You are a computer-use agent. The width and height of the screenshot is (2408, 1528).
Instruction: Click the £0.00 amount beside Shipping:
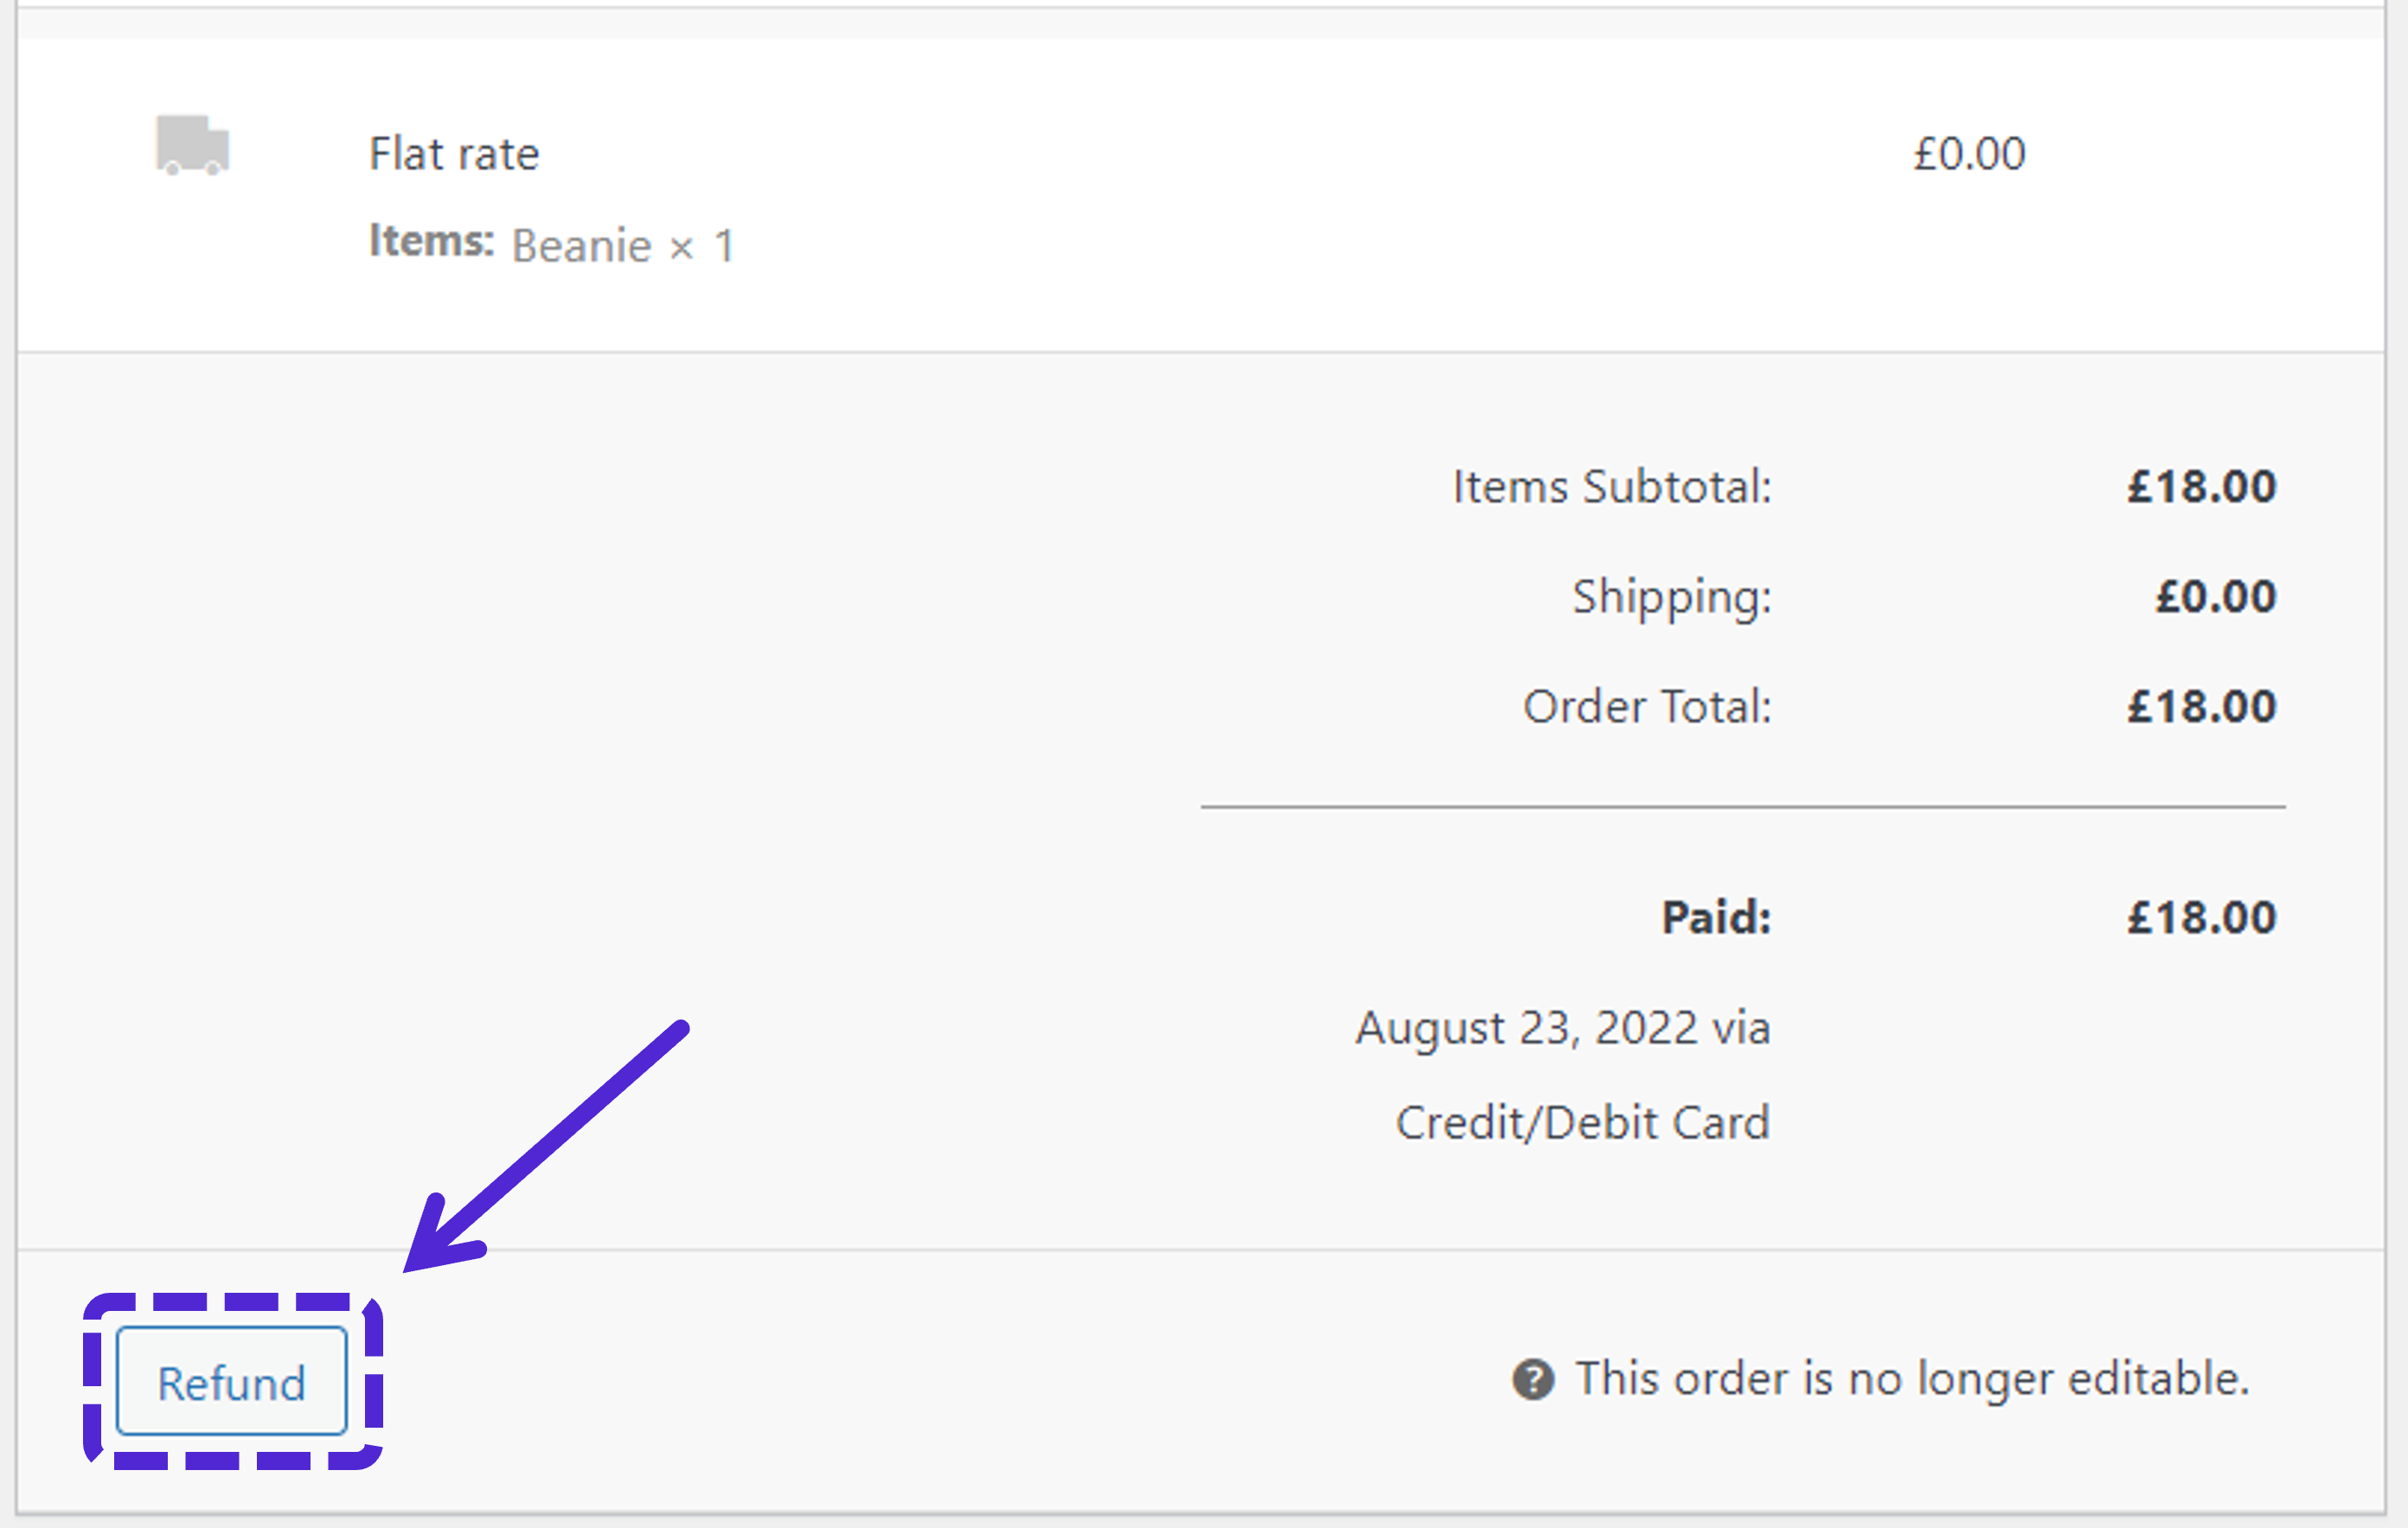(x=2215, y=597)
